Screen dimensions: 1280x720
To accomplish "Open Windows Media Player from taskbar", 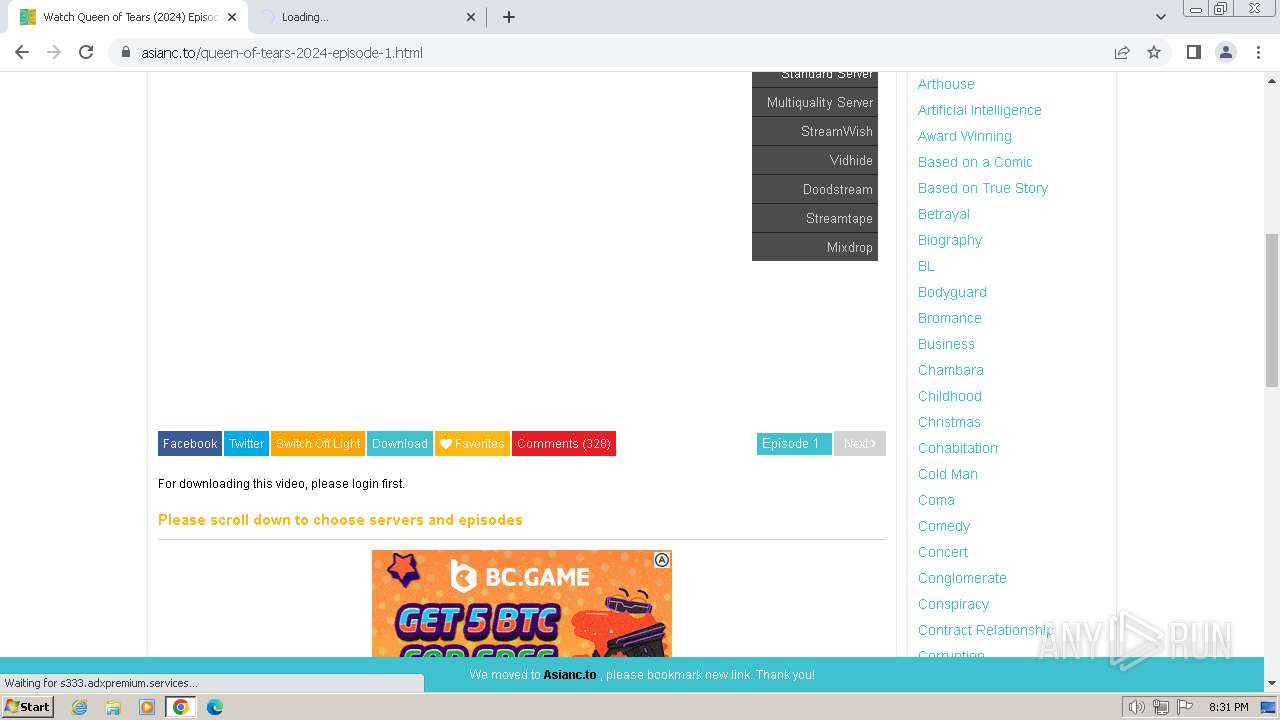I will [147, 707].
